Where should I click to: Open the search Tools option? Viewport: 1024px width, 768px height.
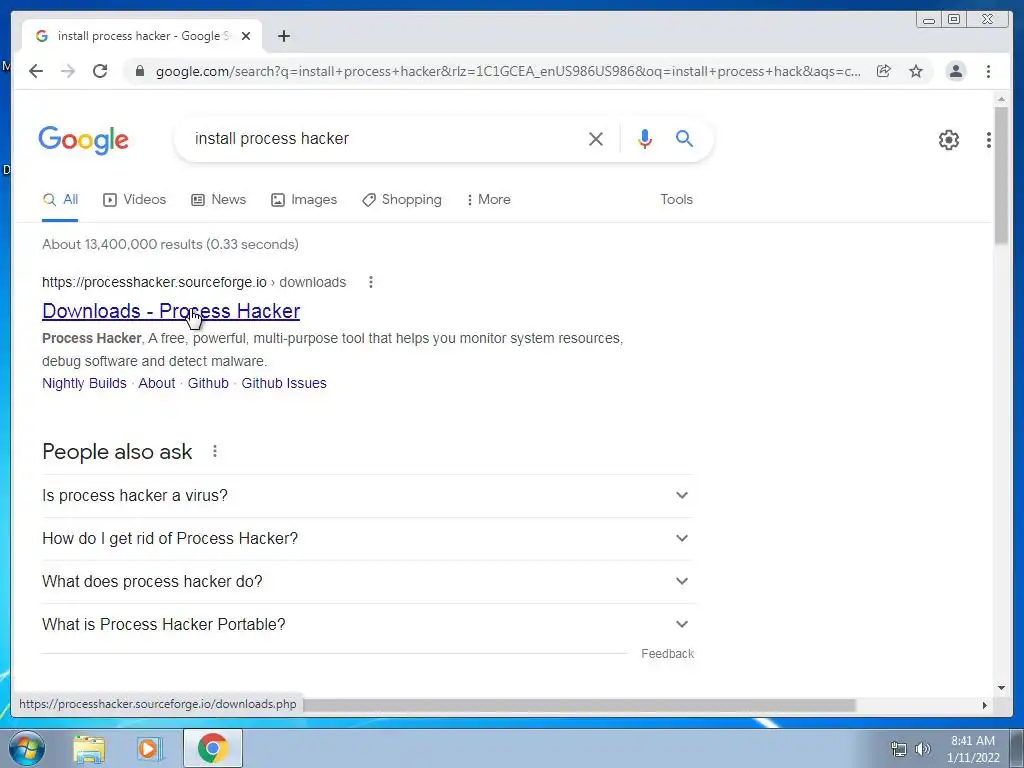click(677, 200)
